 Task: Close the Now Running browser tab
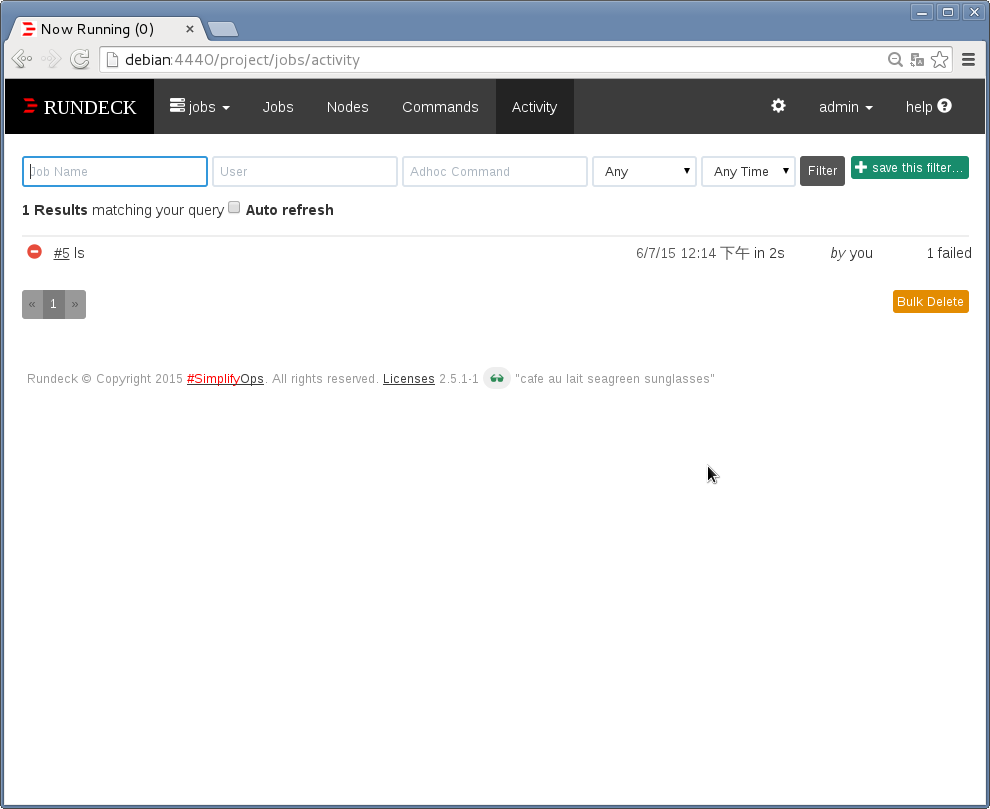(x=189, y=29)
